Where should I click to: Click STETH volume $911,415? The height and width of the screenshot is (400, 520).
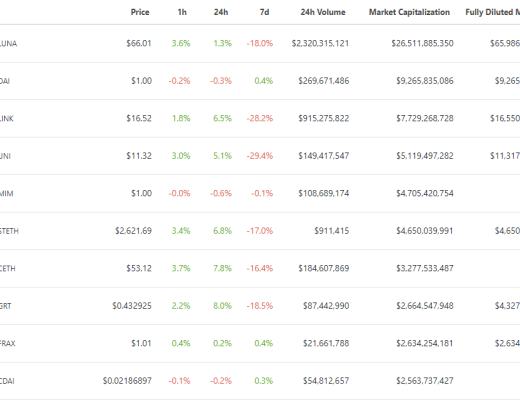coord(332,231)
